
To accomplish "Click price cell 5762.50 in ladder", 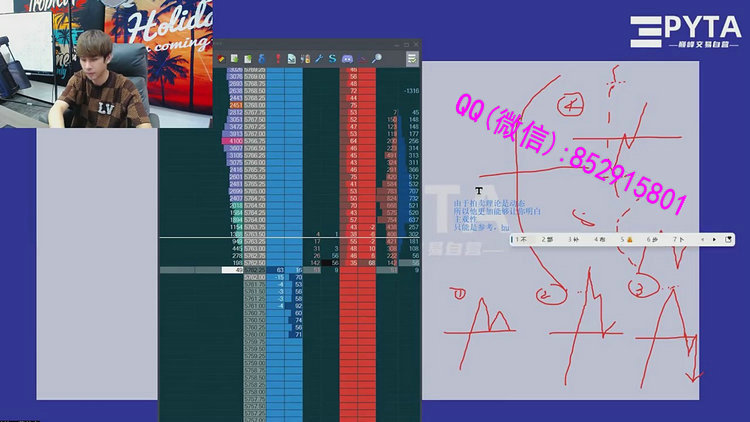I will pos(255,263).
